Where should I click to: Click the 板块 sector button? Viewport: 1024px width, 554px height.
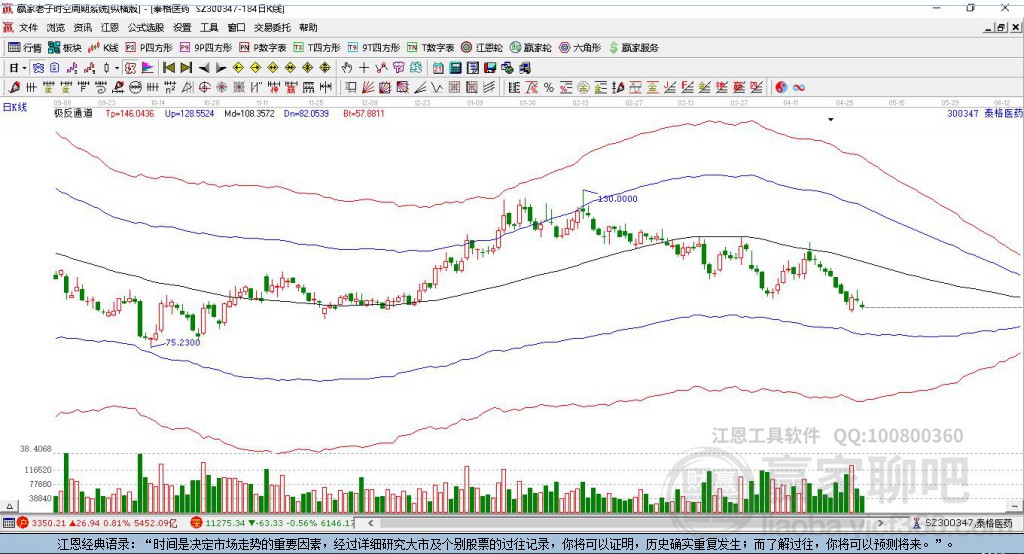[x=64, y=48]
